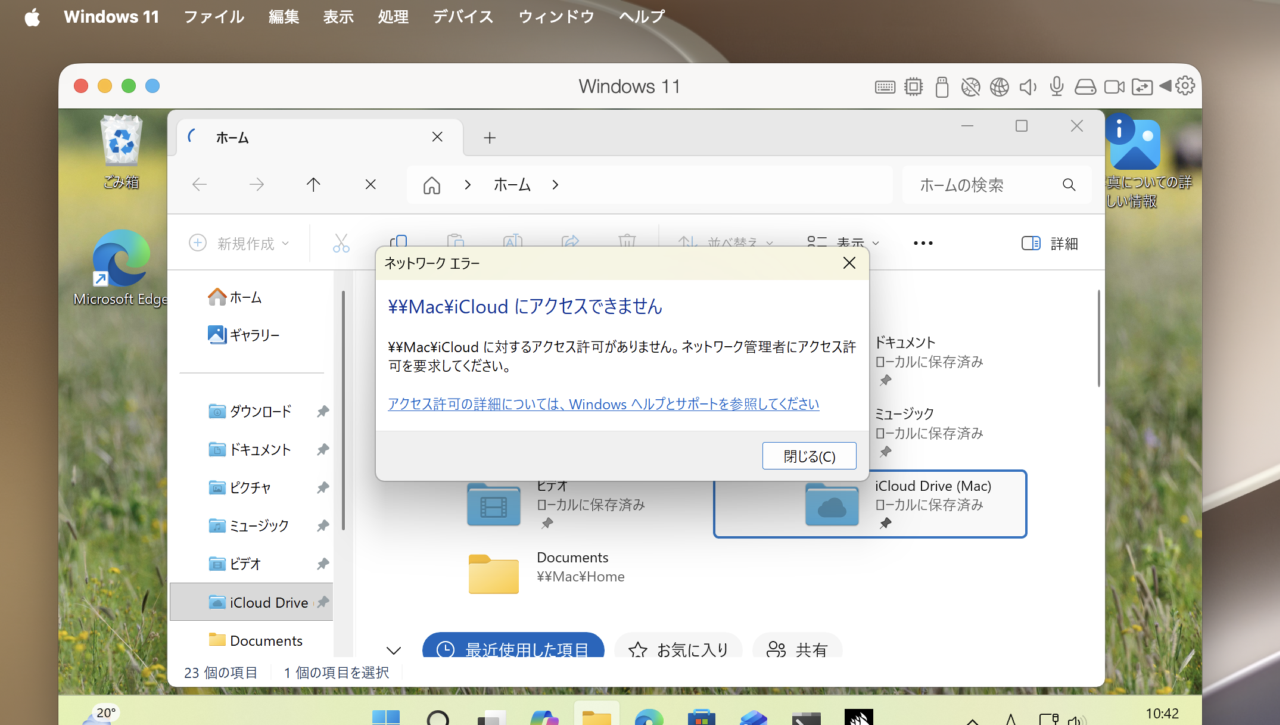Click the globe network icon in title bar
This screenshot has width=1280, height=725.
click(x=999, y=87)
